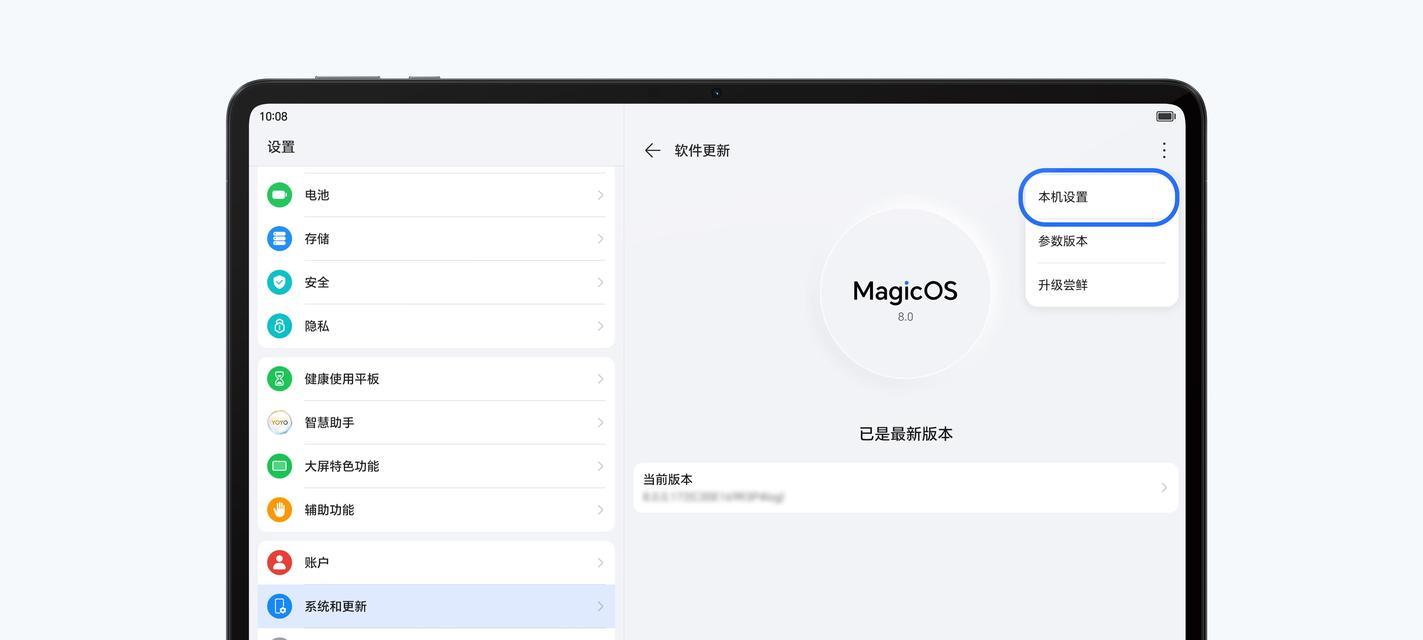Tap the battery status icon

coord(1165,116)
